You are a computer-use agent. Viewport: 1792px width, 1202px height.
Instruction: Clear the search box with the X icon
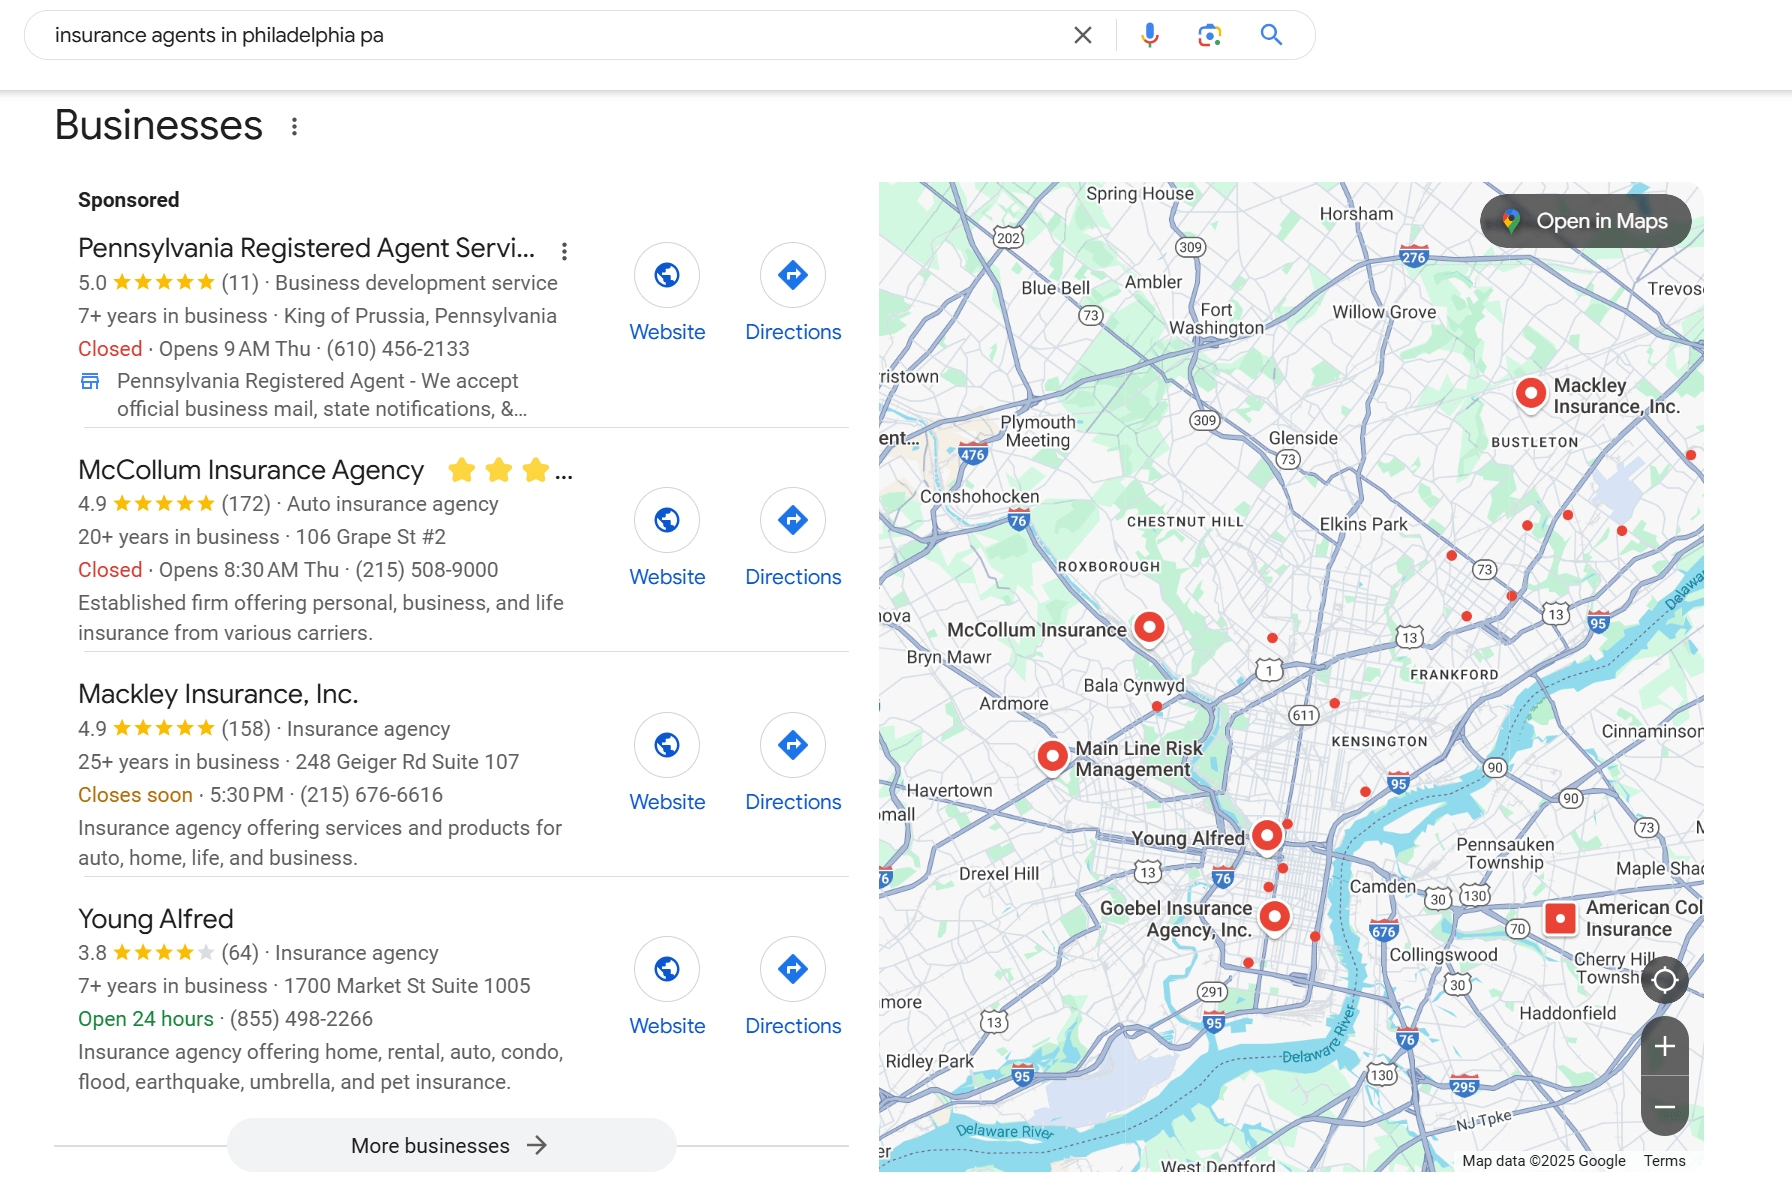pos(1082,35)
